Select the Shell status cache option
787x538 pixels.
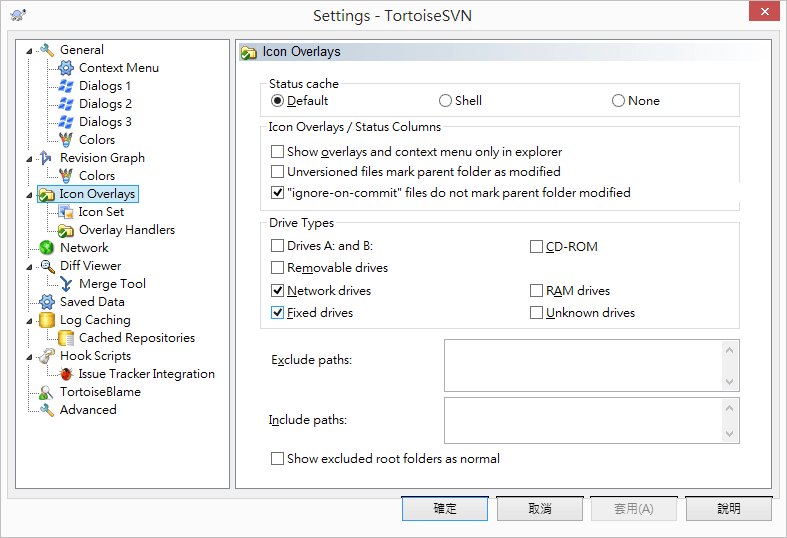[446, 101]
